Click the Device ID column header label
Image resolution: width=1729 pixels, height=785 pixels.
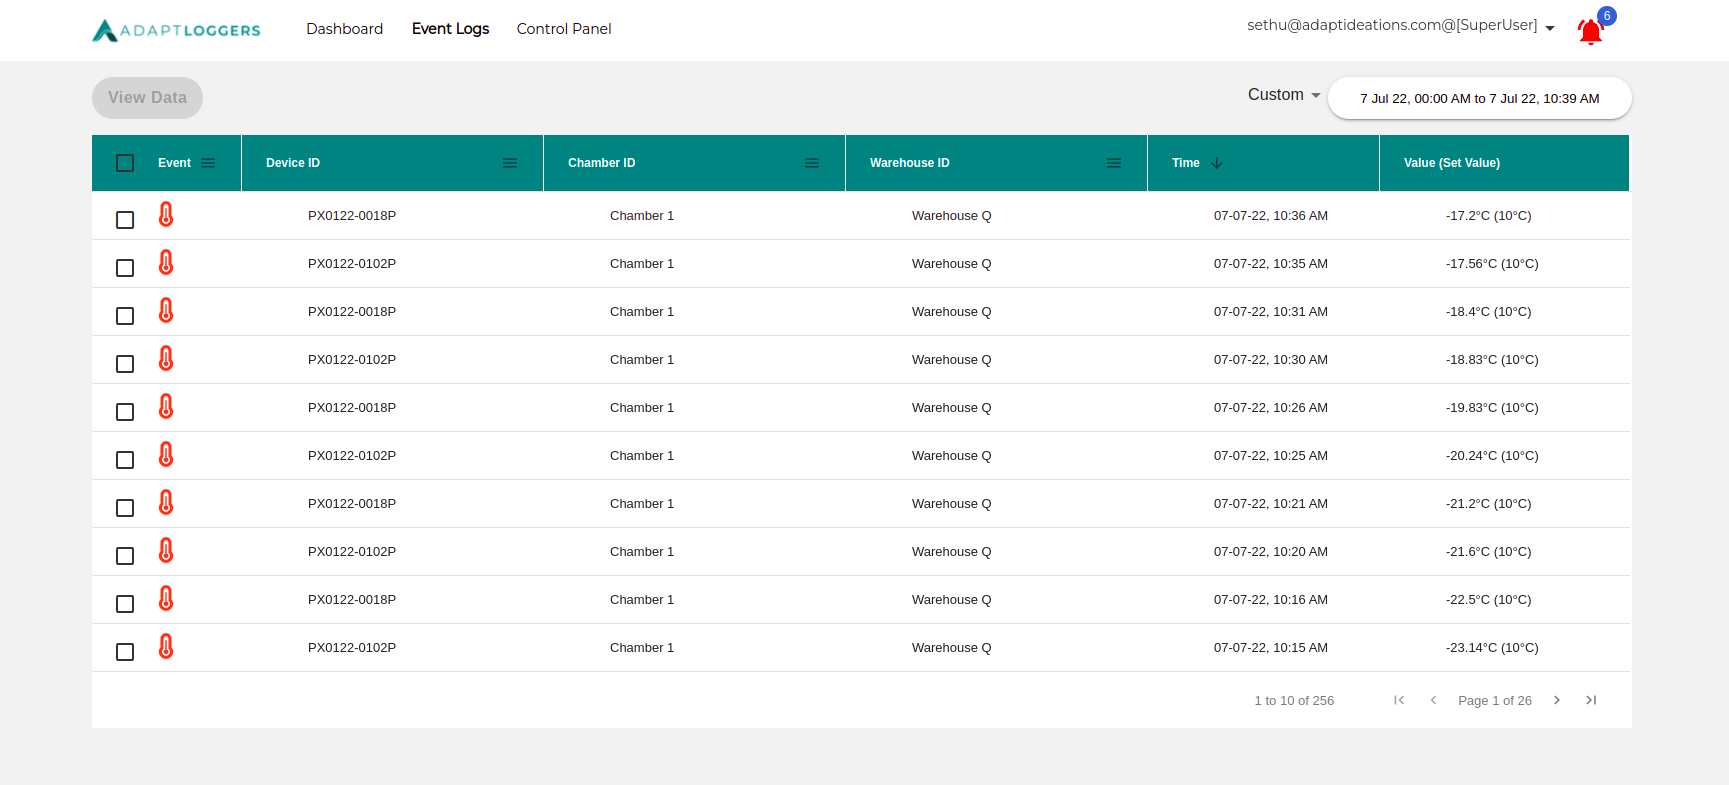coord(293,163)
